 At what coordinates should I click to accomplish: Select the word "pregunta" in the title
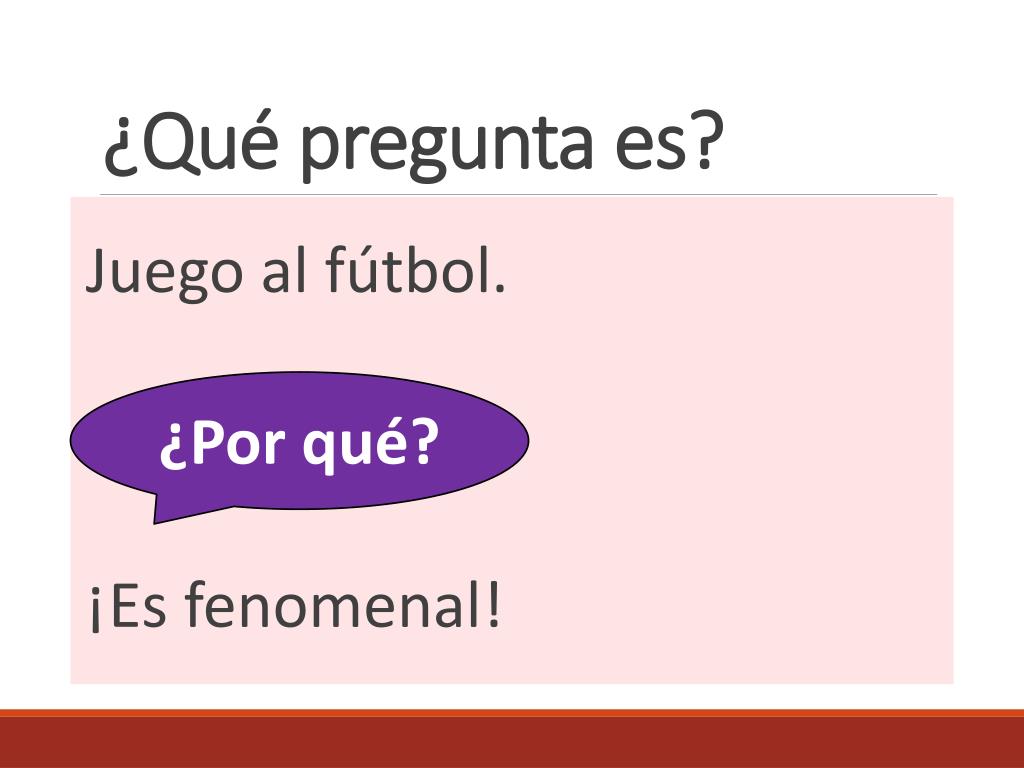coord(447,147)
